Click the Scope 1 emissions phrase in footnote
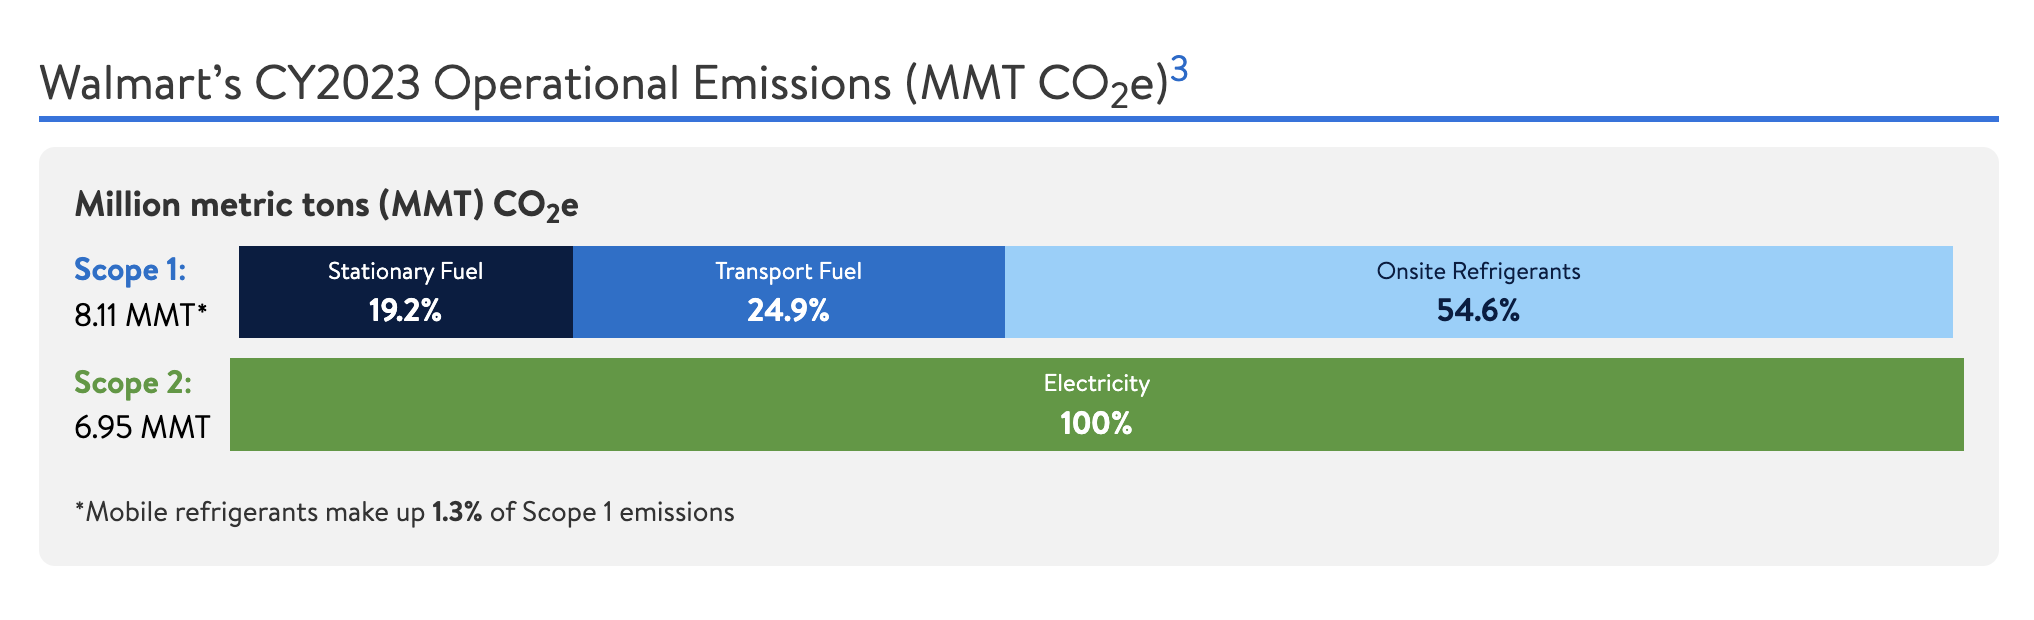The height and width of the screenshot is (620, 2034). click(628, 513)
